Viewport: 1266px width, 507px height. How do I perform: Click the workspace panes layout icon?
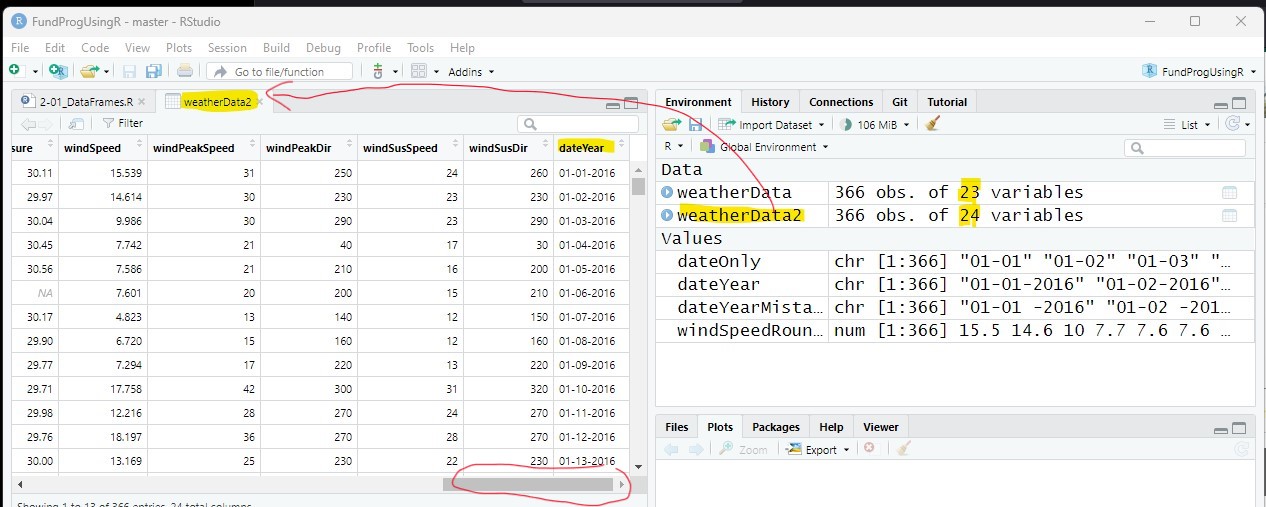(419, 71)
